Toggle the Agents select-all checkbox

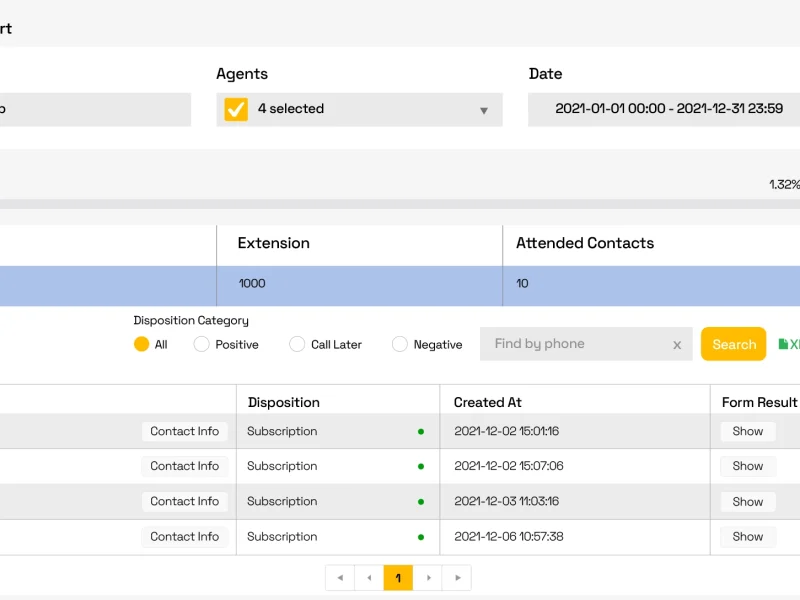236,109
